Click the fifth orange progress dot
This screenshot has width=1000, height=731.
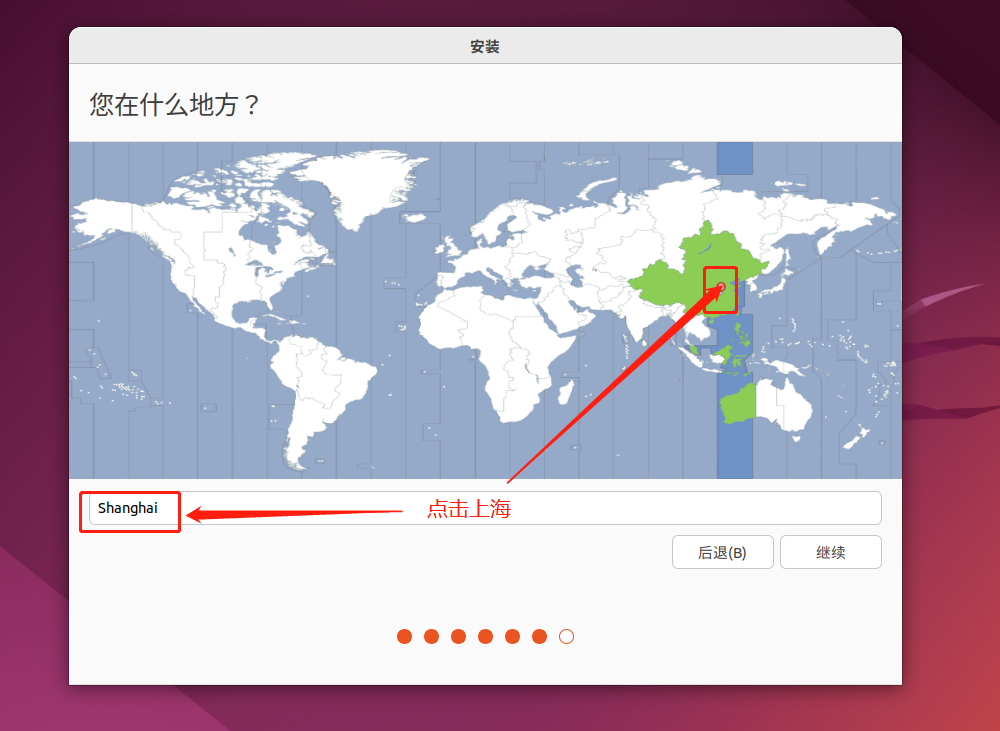click(x=512, y=637)
